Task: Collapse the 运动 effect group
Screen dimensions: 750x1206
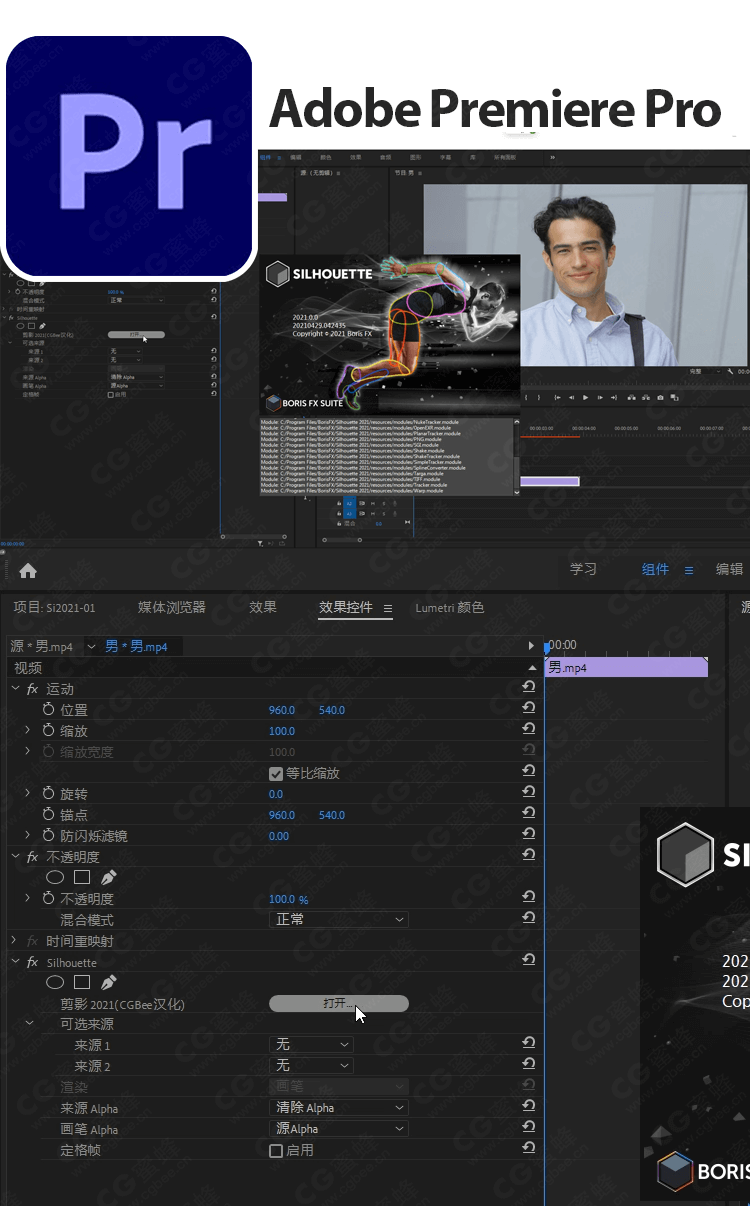Action: coord(14,689)
